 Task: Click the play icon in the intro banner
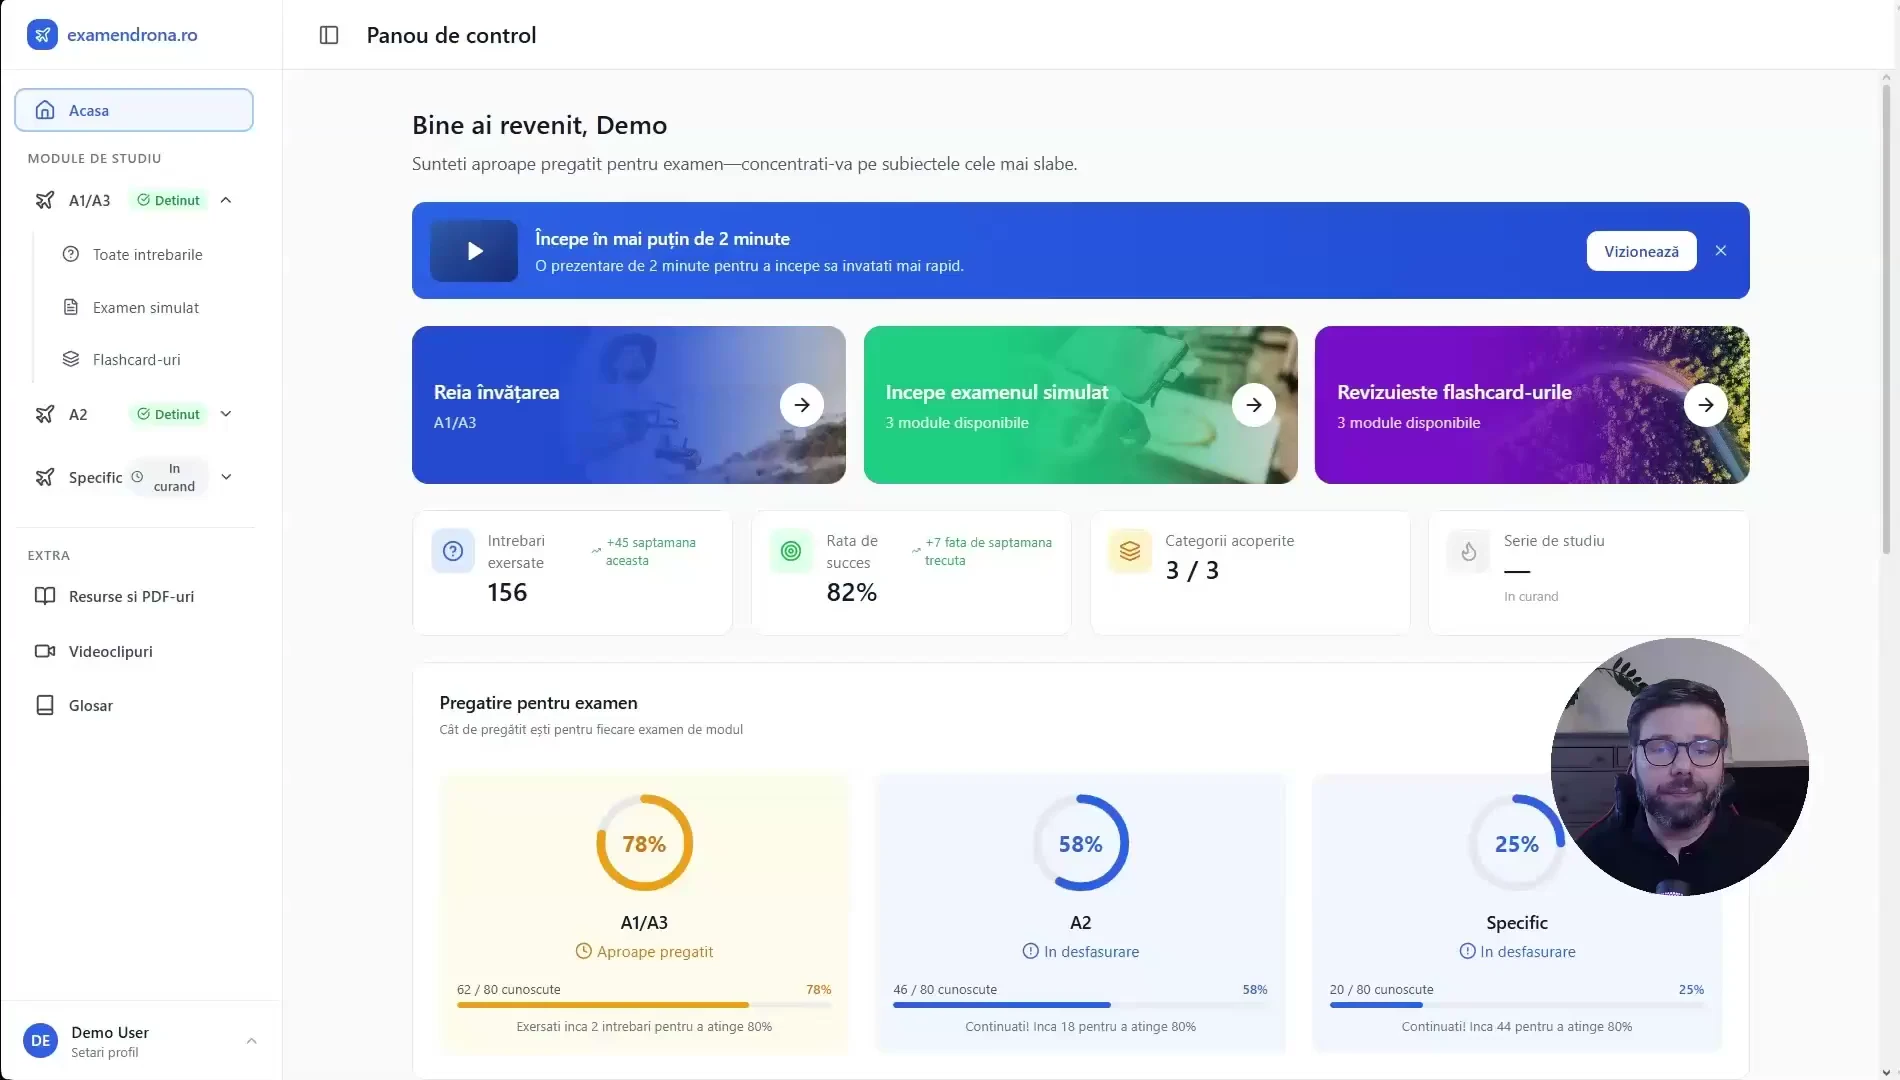click(x=474, y=251)
